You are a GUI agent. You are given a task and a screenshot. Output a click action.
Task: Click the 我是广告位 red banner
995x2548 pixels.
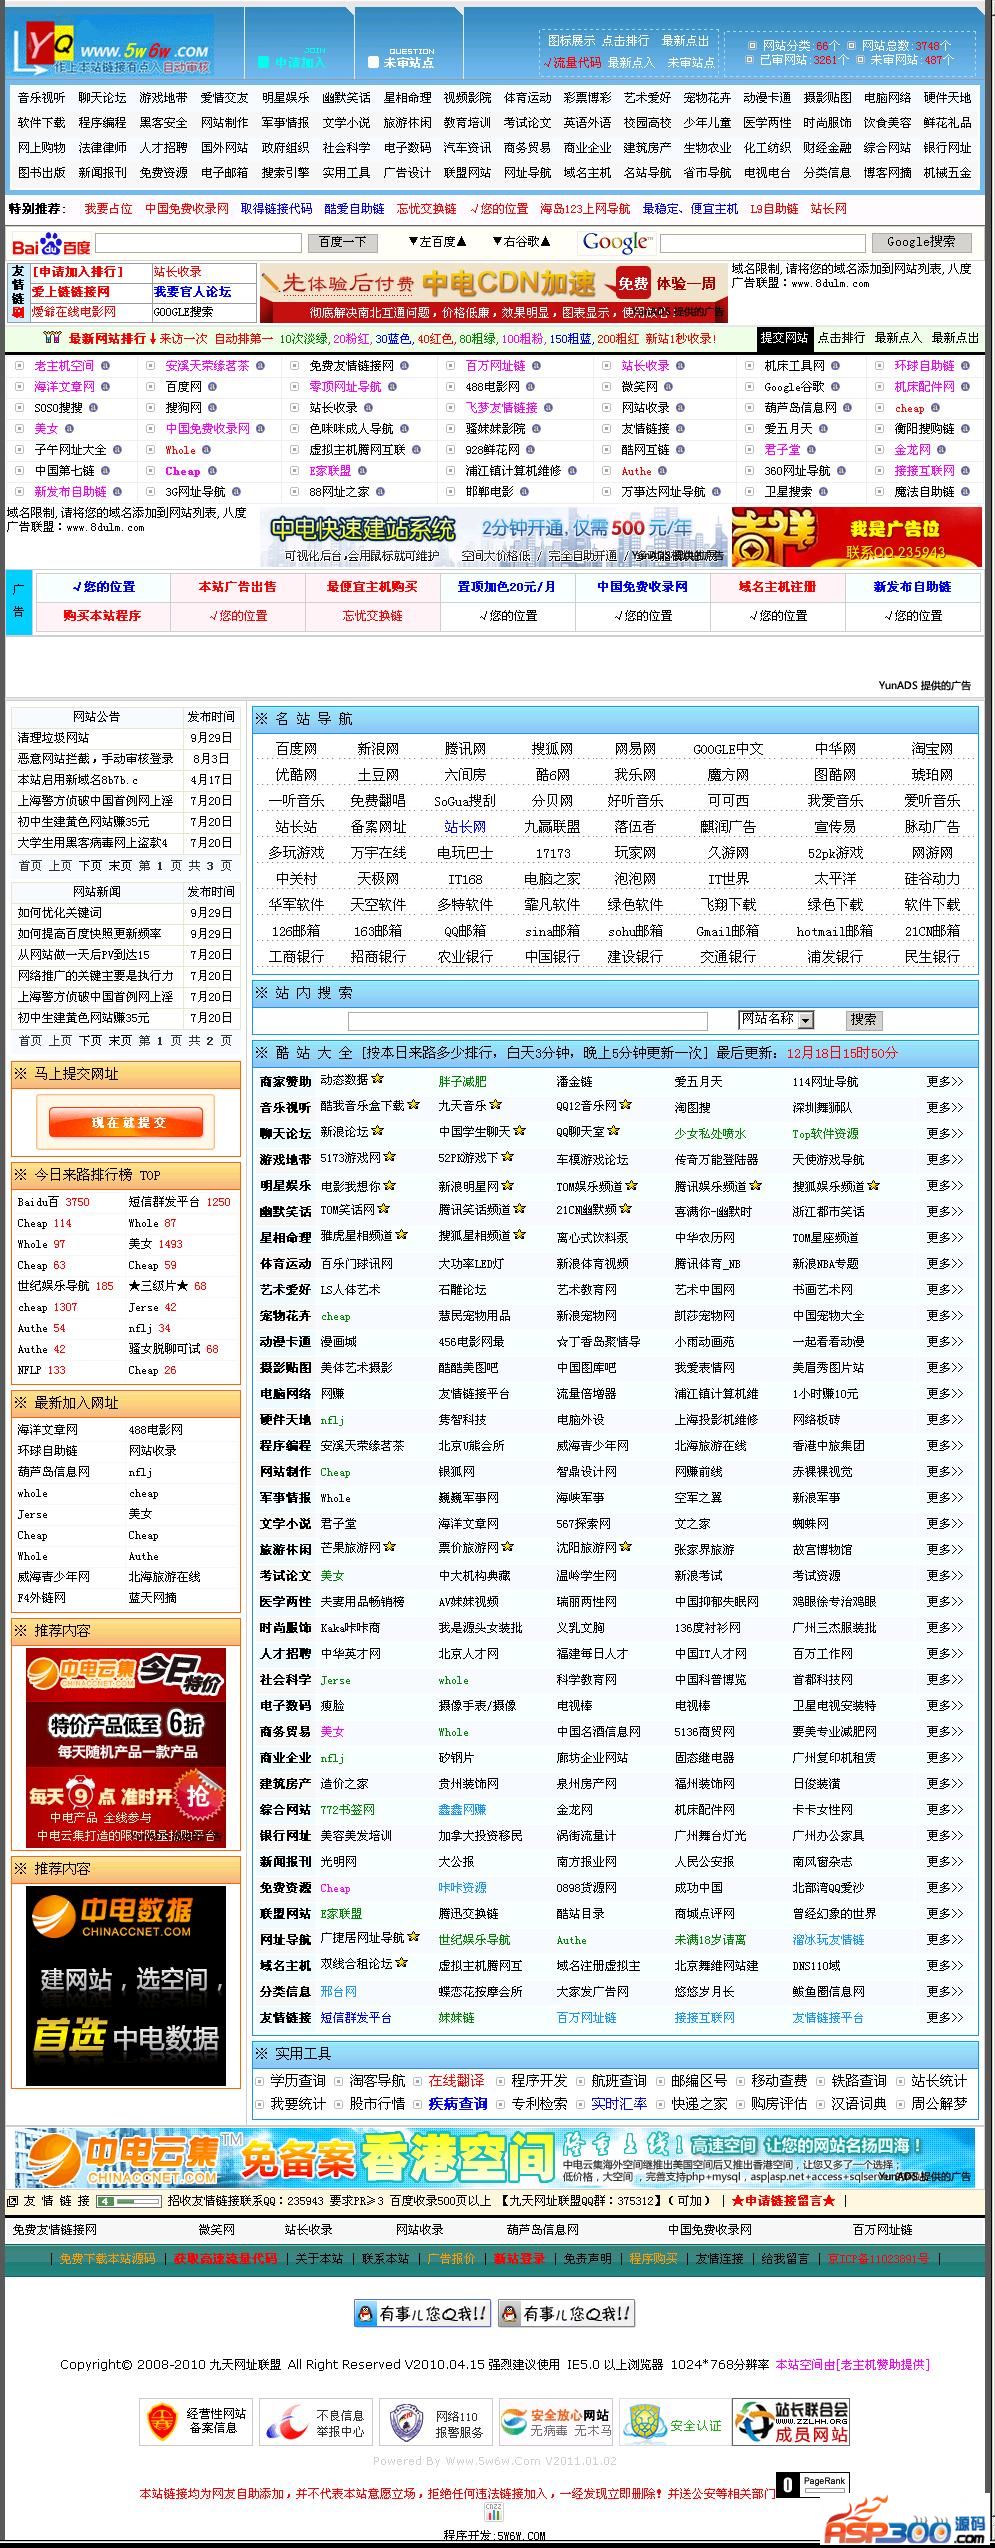coord(856,538)
